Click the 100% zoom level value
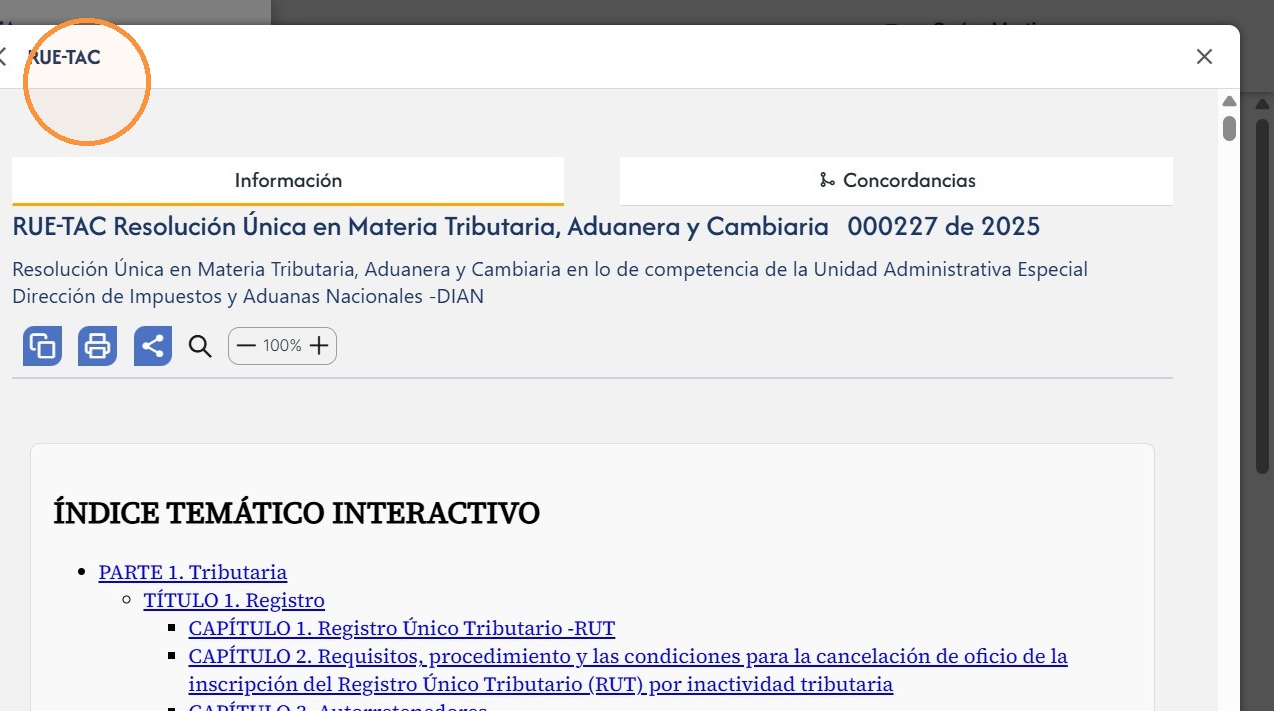The image size is (1274, 711). pos(282,346)
